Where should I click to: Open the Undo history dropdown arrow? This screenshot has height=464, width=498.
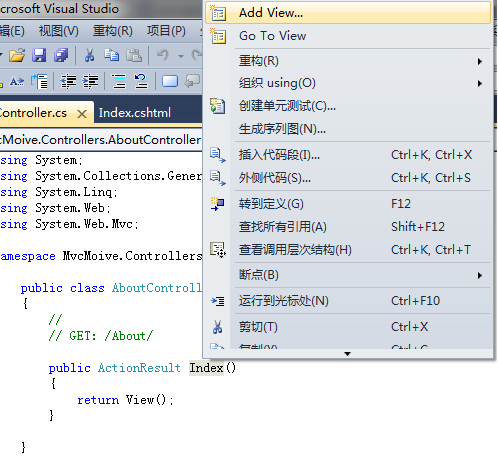click(x=181, y=56)
